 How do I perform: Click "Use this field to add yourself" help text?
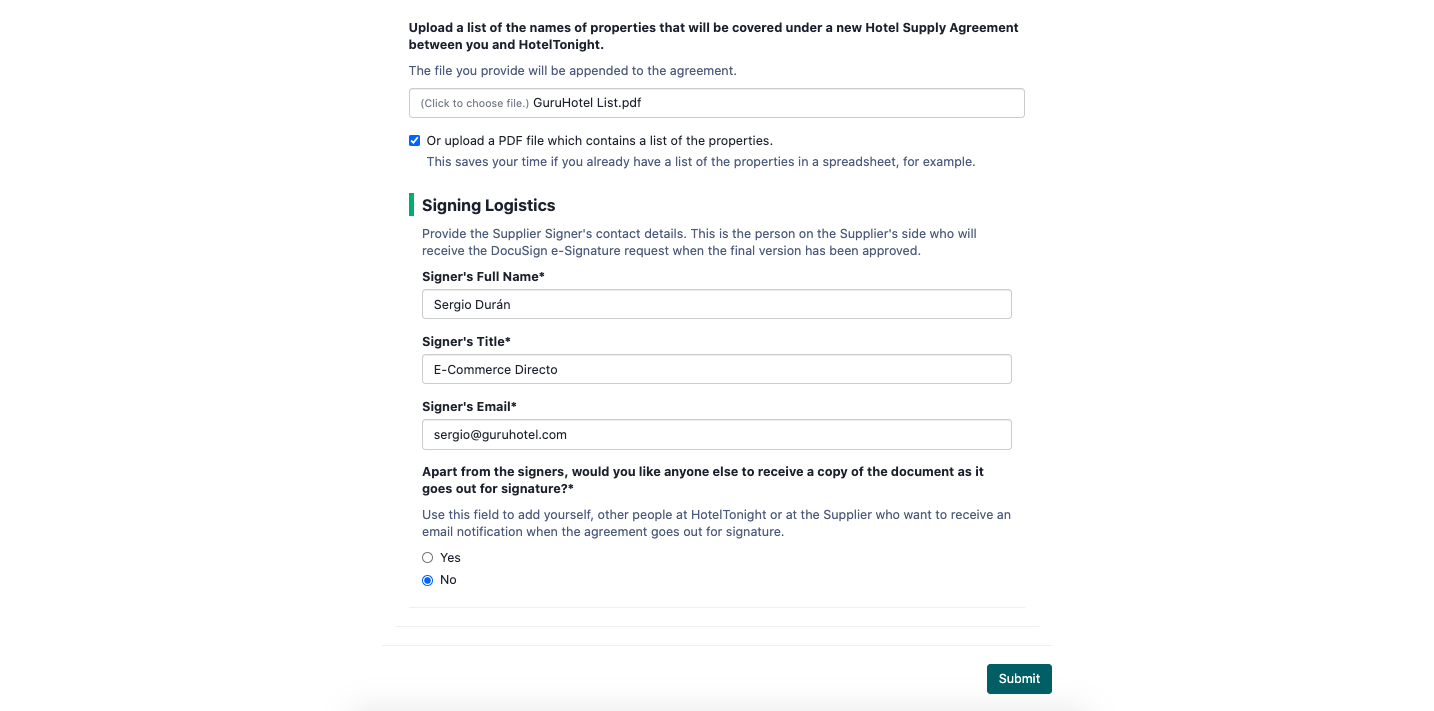pyautogui.click(x=716, y=523)
